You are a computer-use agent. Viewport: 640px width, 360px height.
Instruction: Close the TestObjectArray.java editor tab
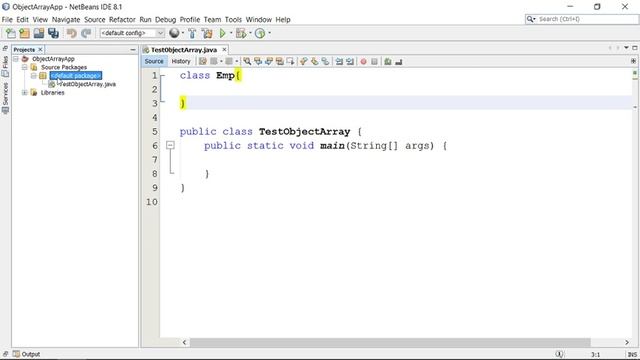(224, 49)
